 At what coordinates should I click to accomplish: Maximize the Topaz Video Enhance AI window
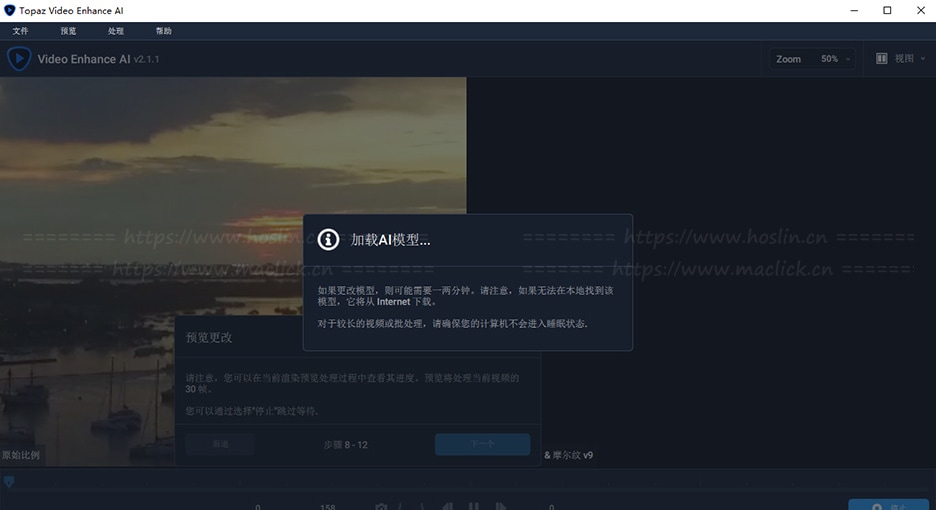(887, 10)
